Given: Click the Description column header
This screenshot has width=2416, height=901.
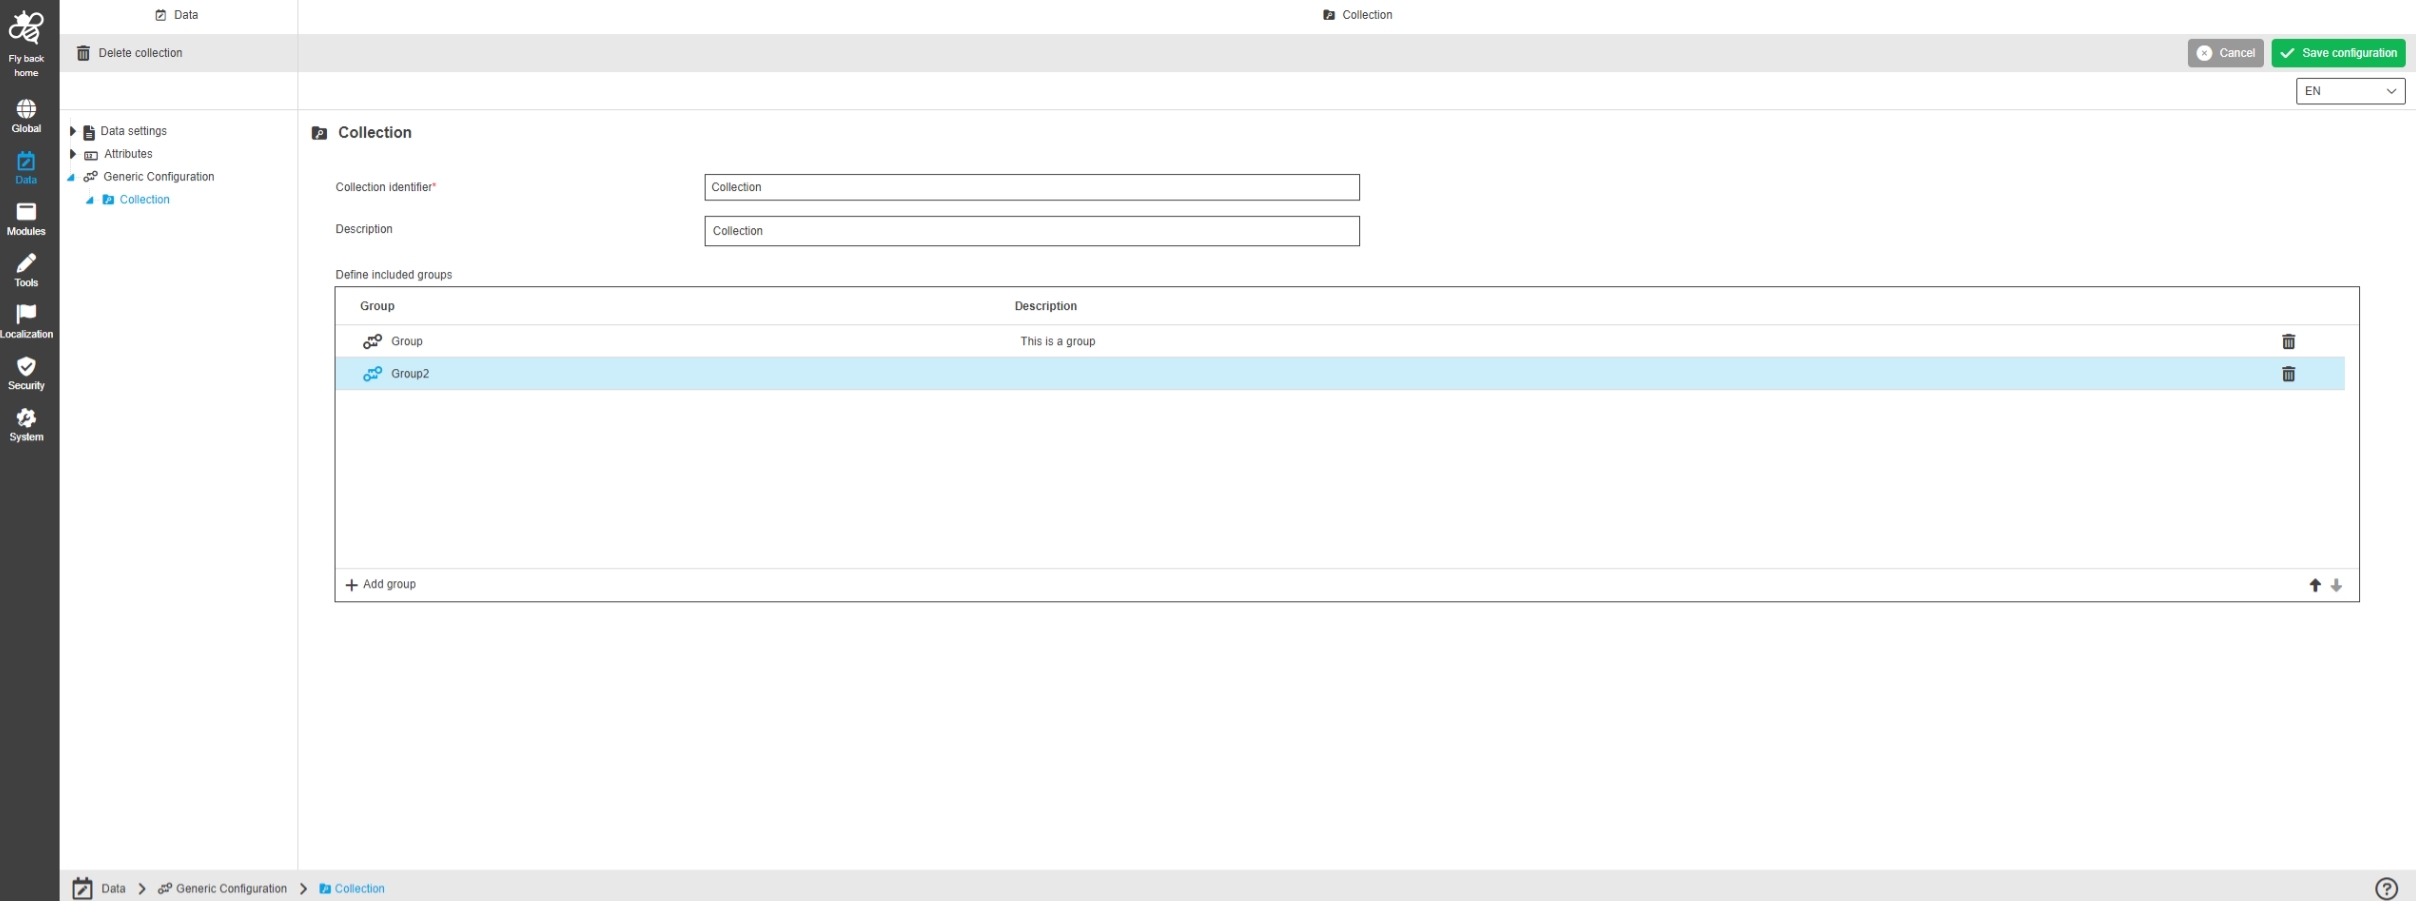Looking at the screenshot, I should pos(1046,306).
